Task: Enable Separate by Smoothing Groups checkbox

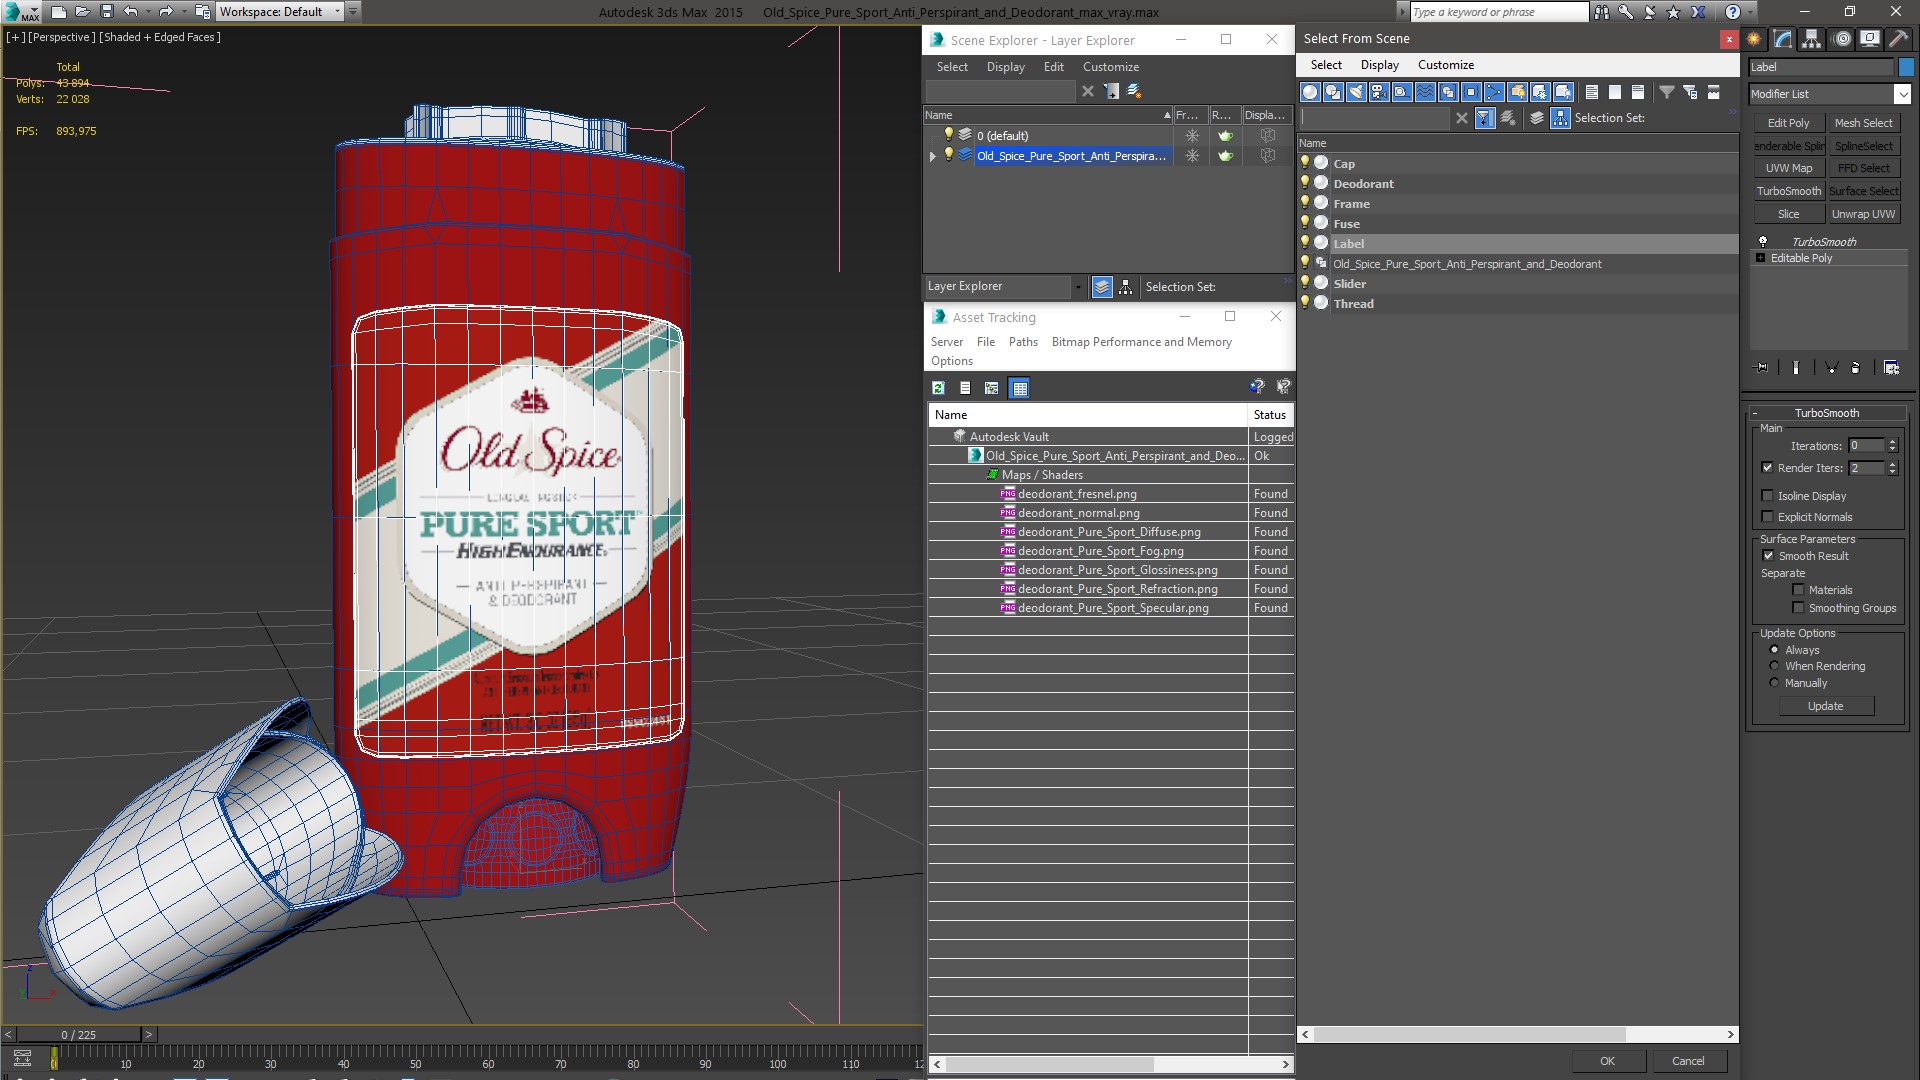Action: (x=1798, y=608)
